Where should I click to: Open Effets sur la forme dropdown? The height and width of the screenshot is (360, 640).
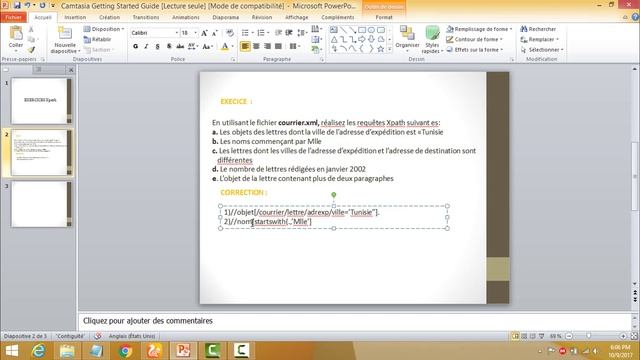[x=474, y=49]
